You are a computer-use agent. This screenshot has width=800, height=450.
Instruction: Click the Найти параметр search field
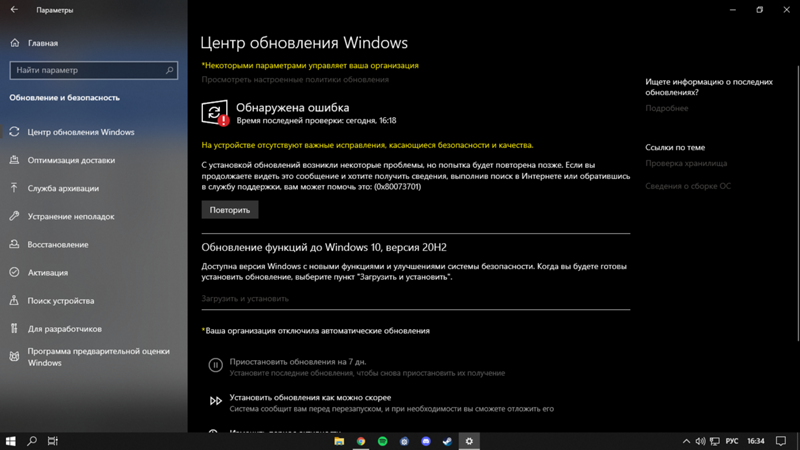(x=93, y=70)
